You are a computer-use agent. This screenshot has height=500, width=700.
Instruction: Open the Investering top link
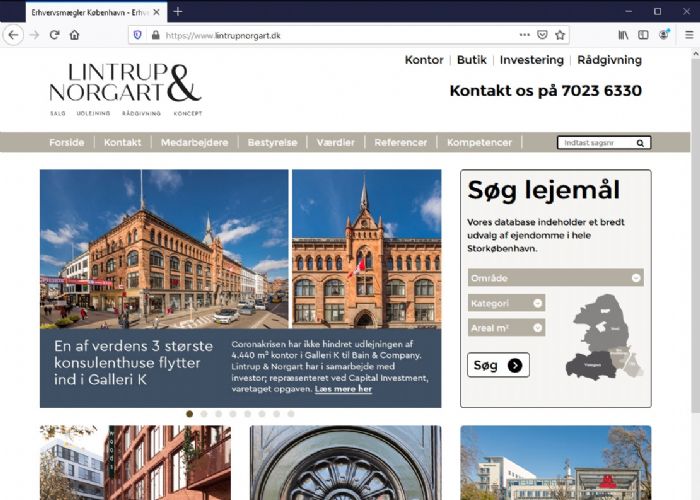(x=532, y=60)
